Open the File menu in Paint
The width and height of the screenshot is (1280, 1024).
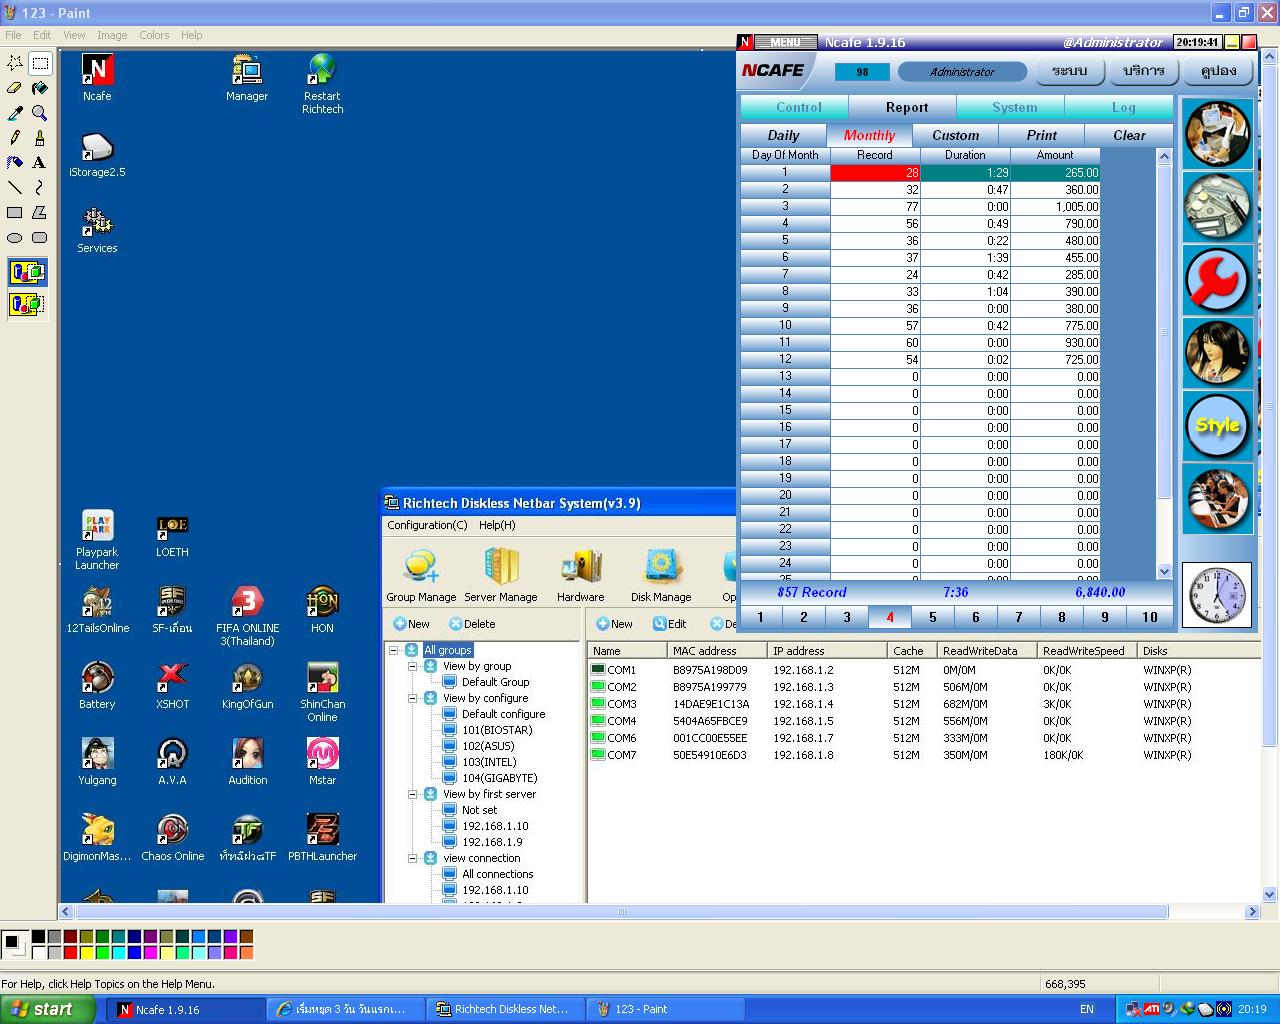[13, 35]
